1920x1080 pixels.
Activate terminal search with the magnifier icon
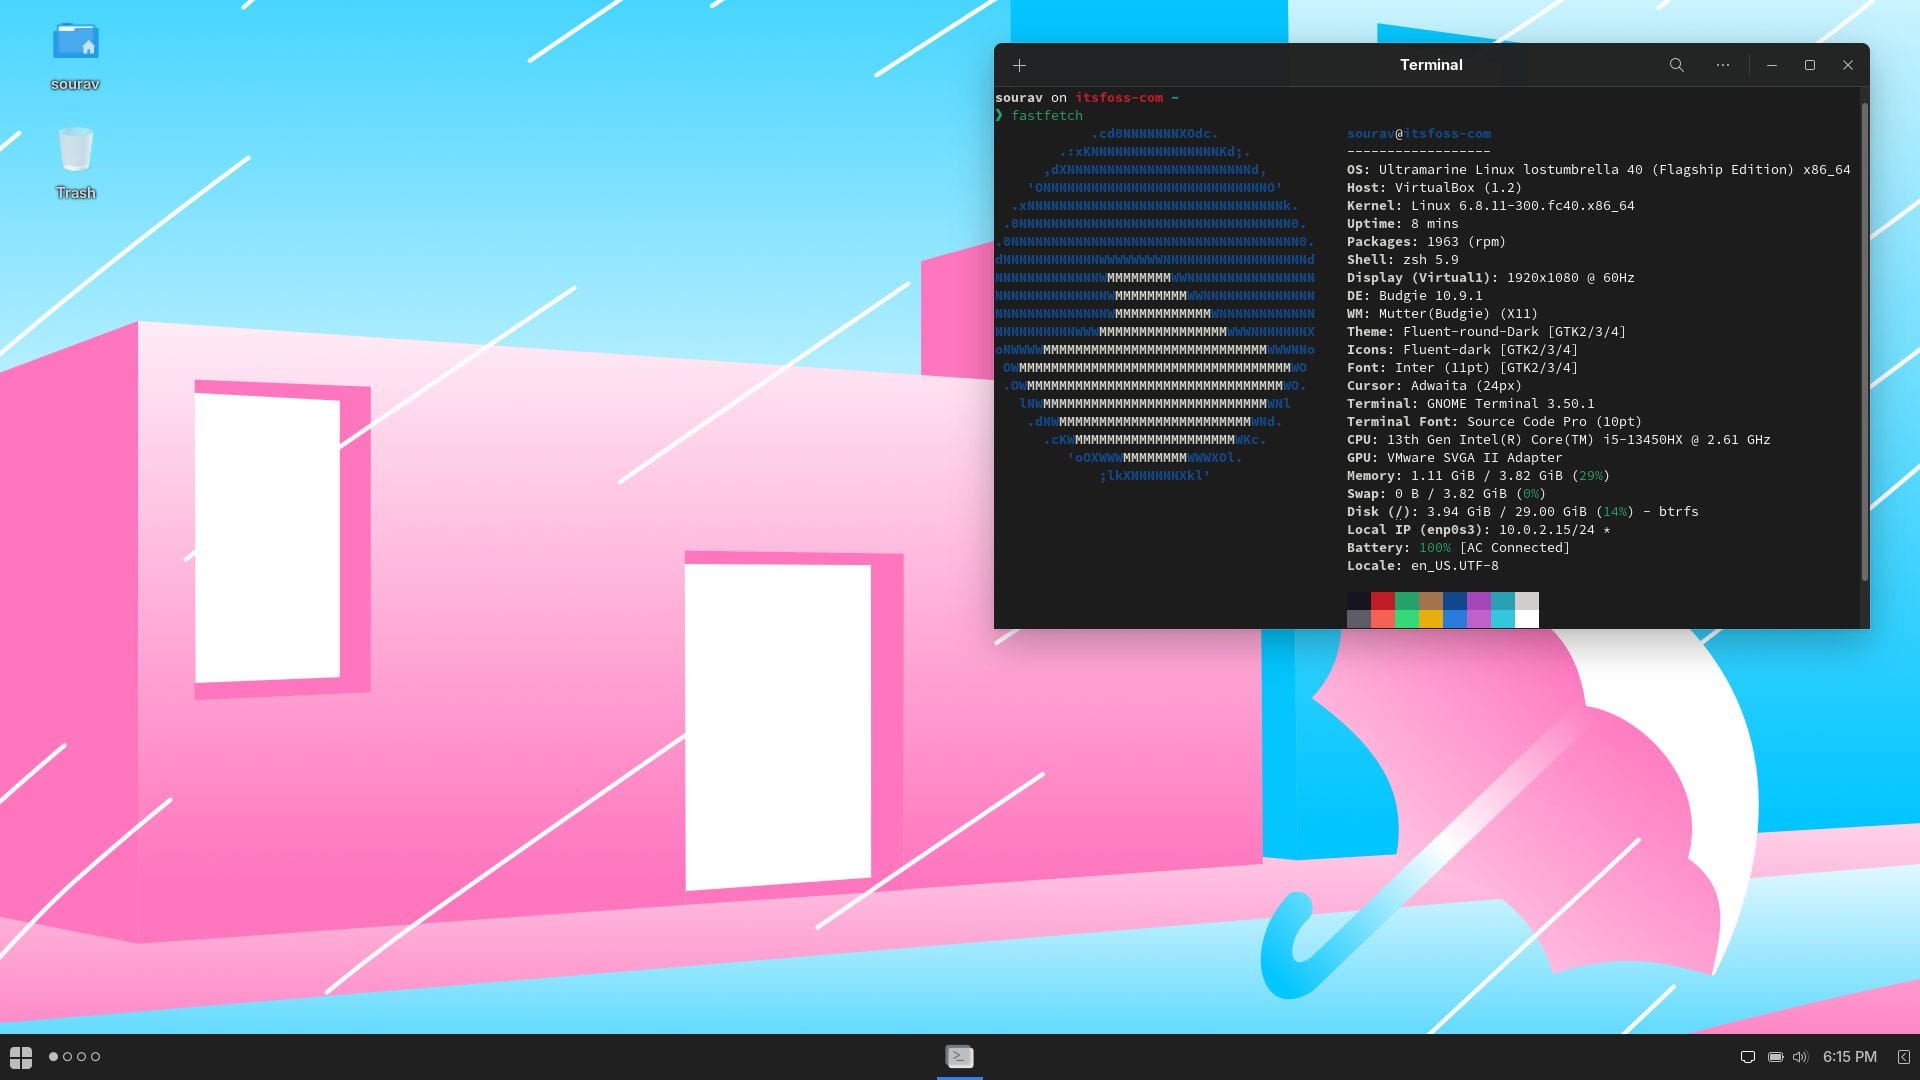[x=1676, y=65]
